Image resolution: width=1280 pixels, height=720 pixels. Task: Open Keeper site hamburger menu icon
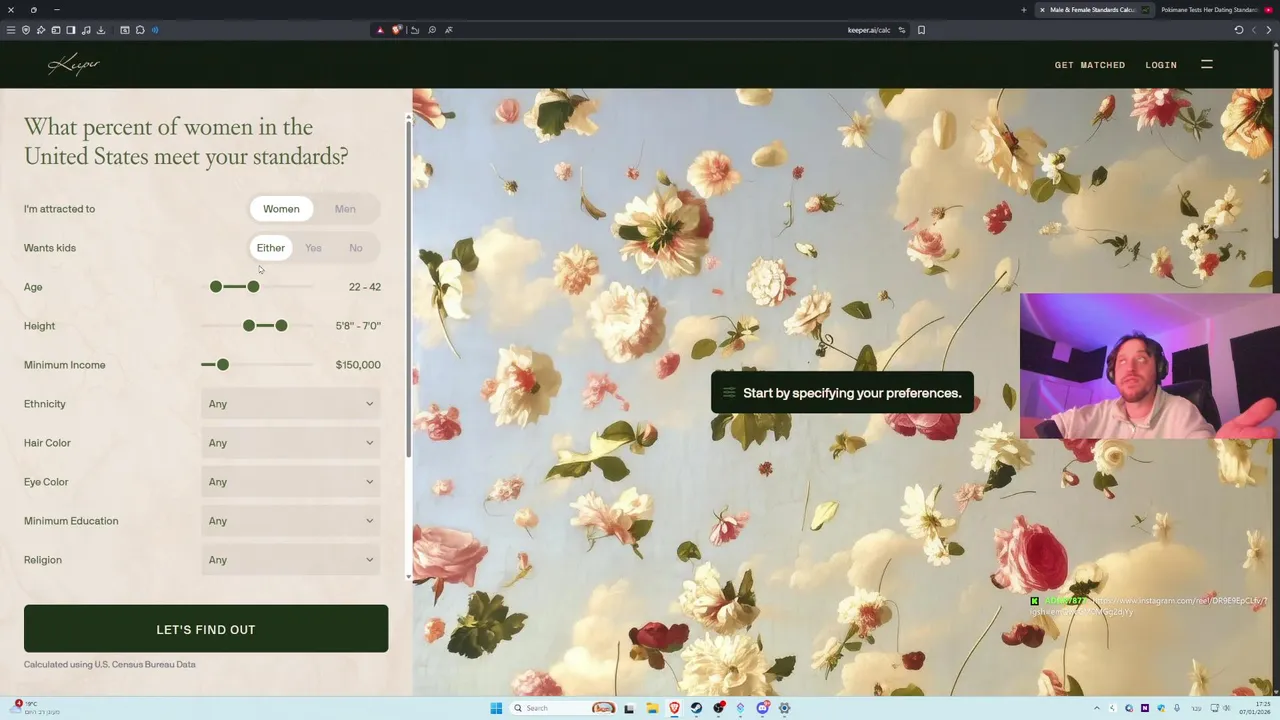point(1206,64)
